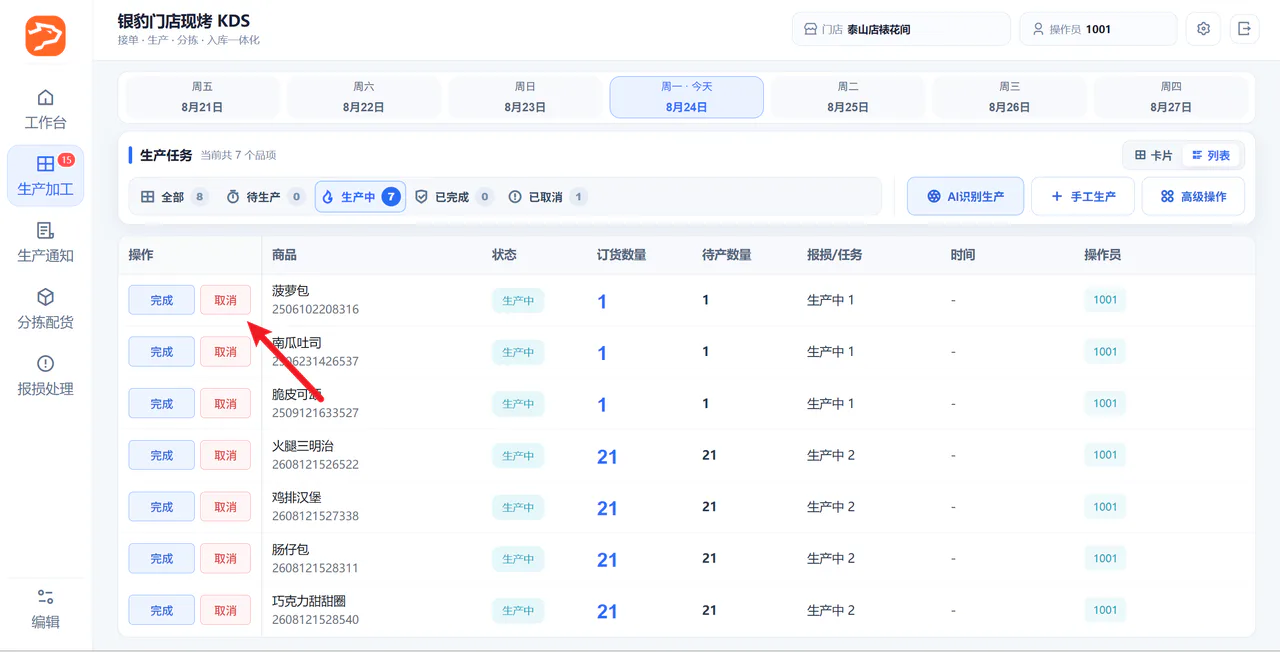Cancel the 鸡排汉堡 task
The height and width of the screenshot is (652, 1280).
(x=225, y=507)
